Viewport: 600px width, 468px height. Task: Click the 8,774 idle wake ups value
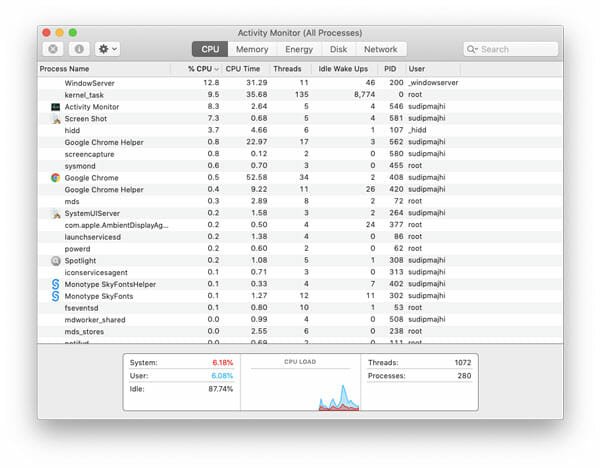tap(364, 95)
